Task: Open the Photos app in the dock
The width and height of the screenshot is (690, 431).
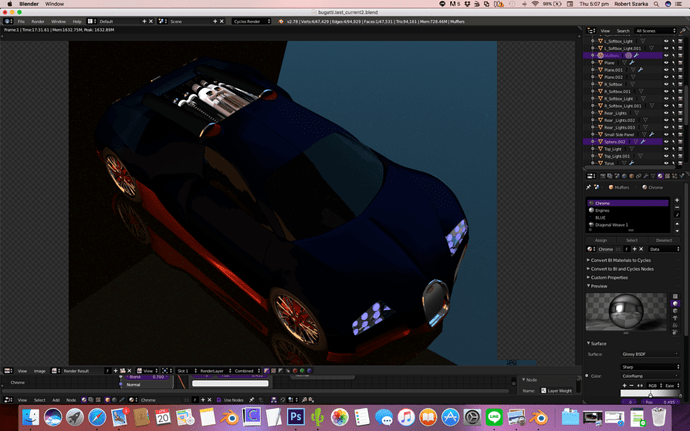Action: [341, 417]
